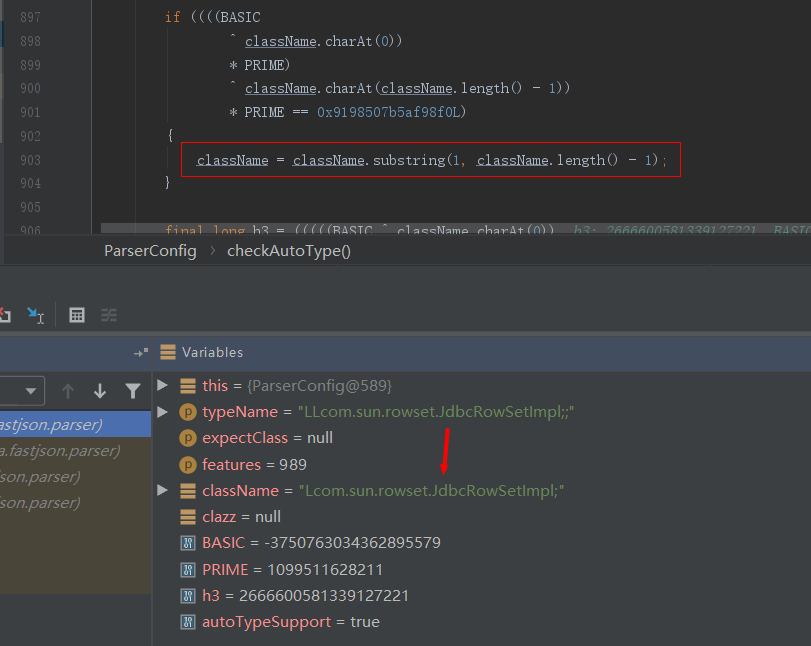Click the Variables panel title
The image size is (811, 646).
(x=213, y=352)
